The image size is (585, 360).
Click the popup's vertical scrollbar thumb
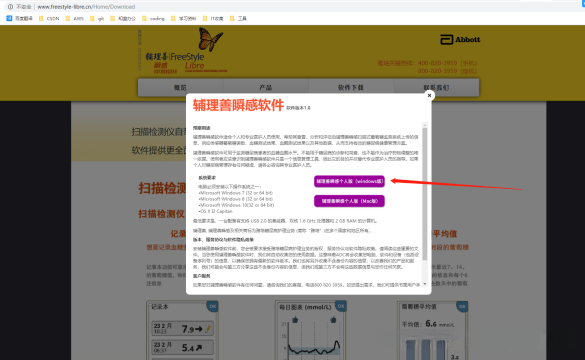point(425,193)
